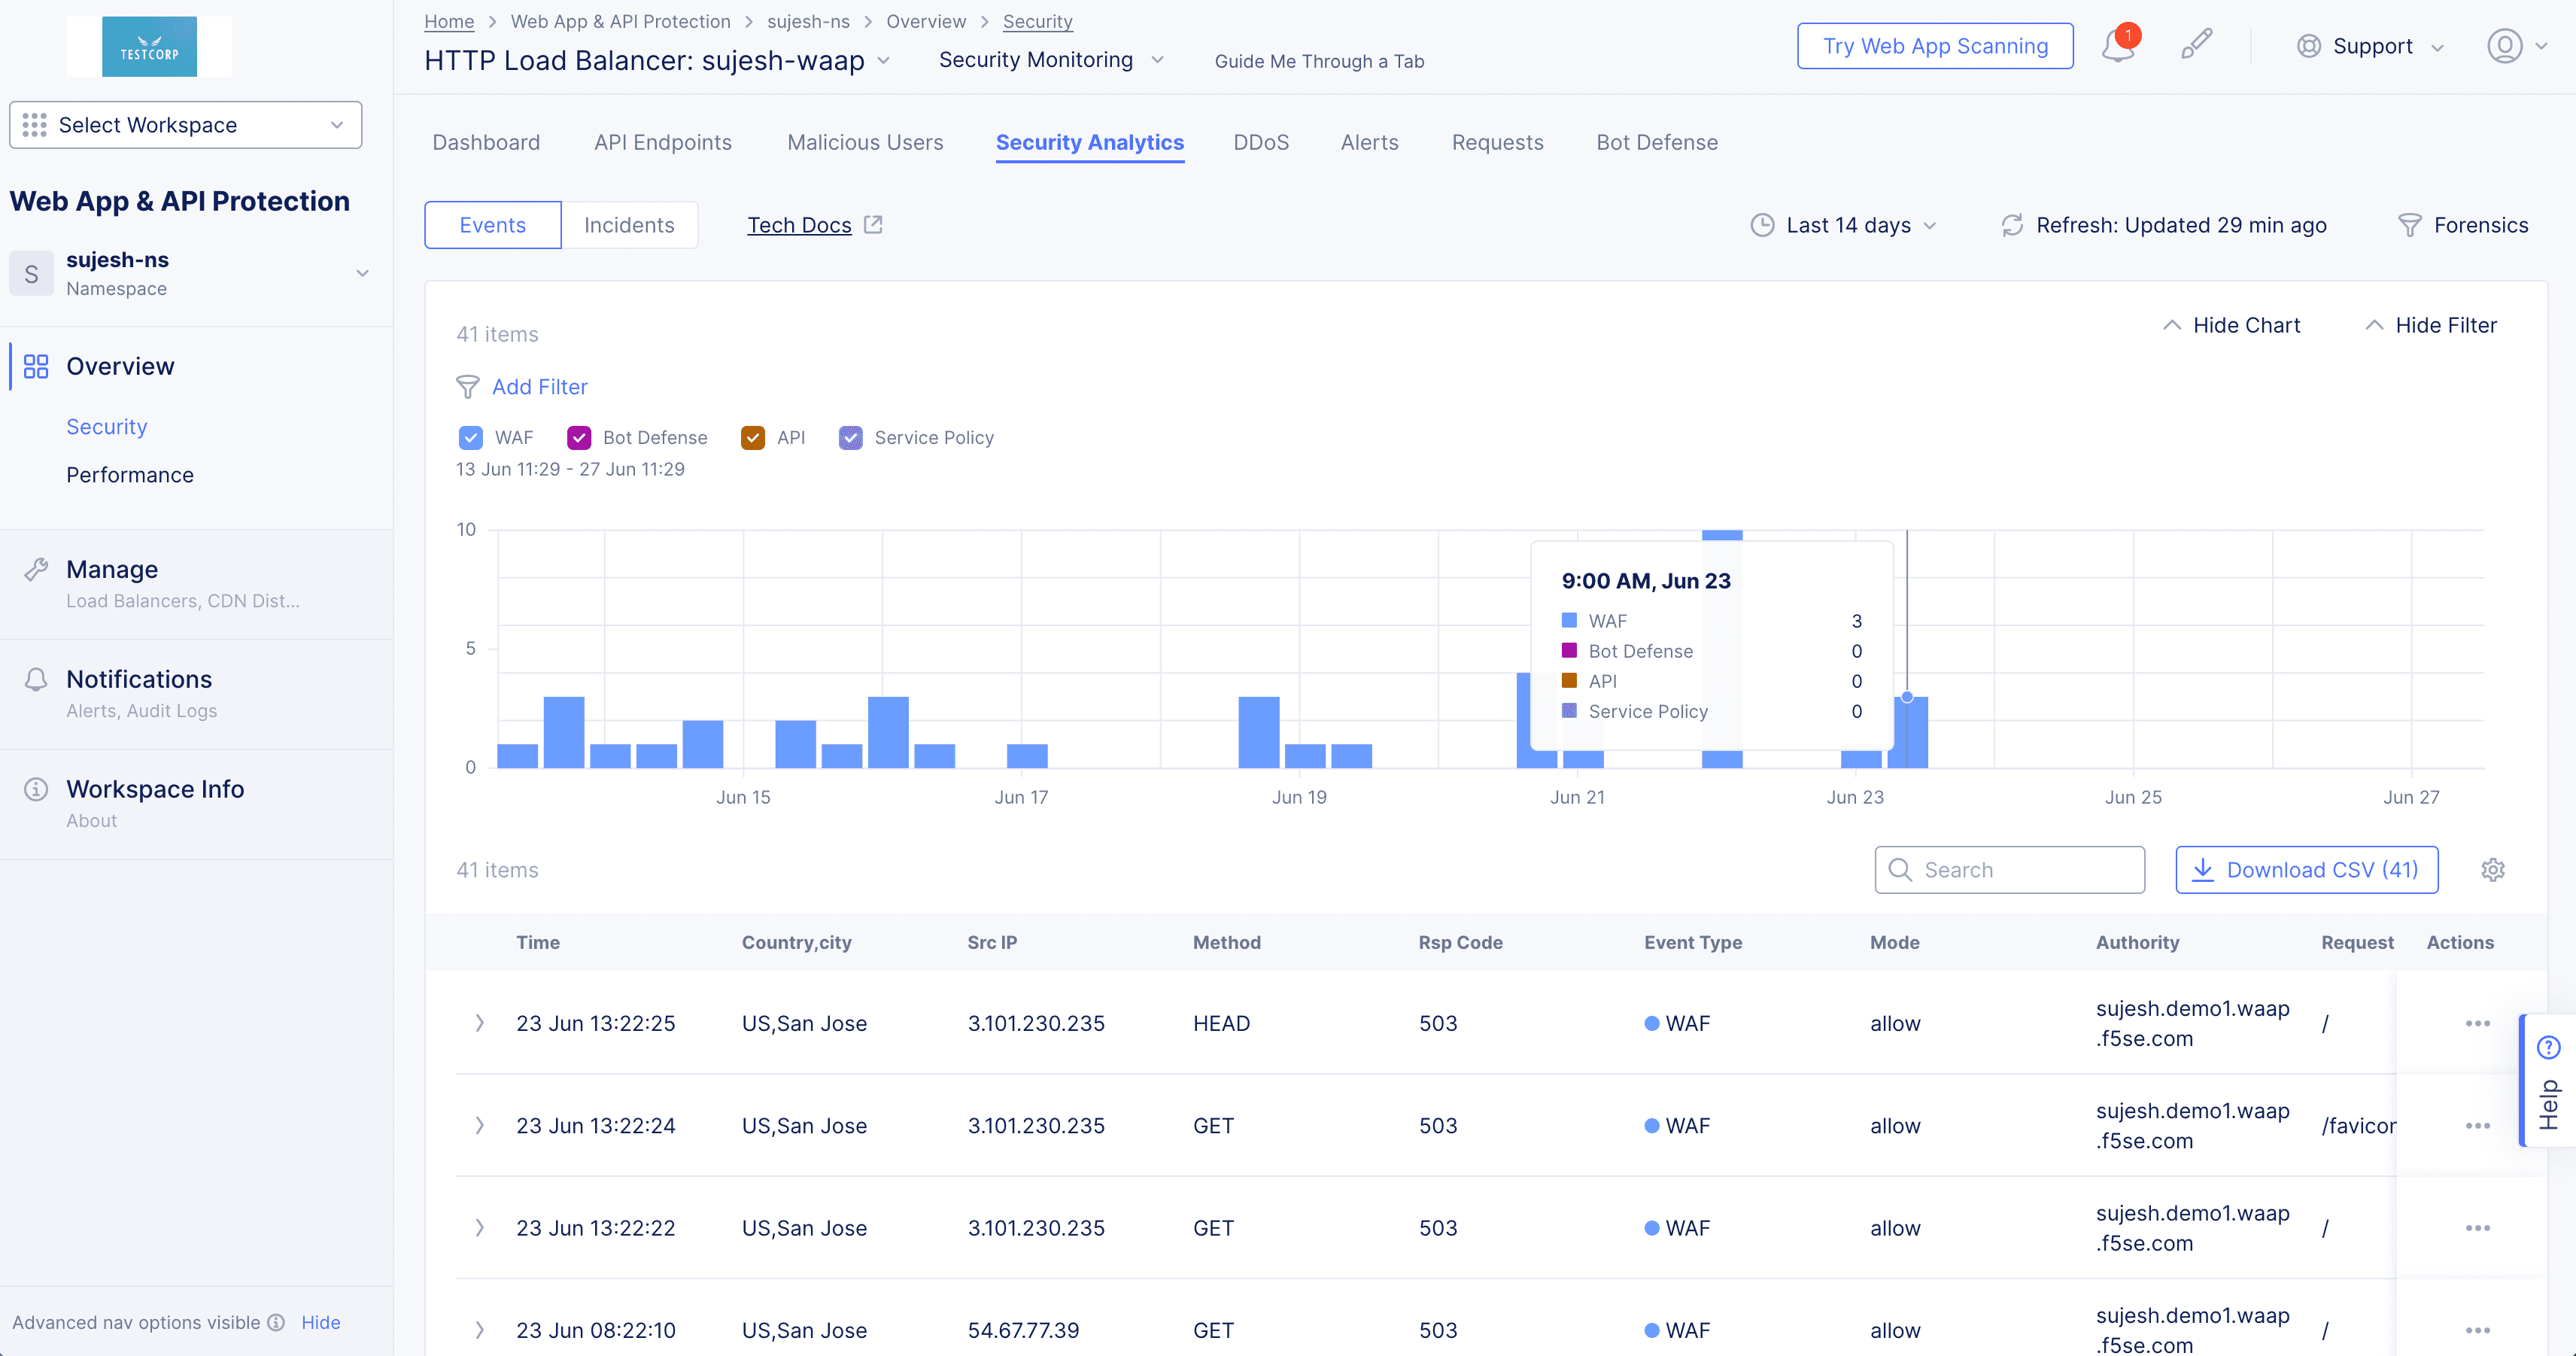Click the download arrow icon in CSV button

click(x=2203, y=870)
